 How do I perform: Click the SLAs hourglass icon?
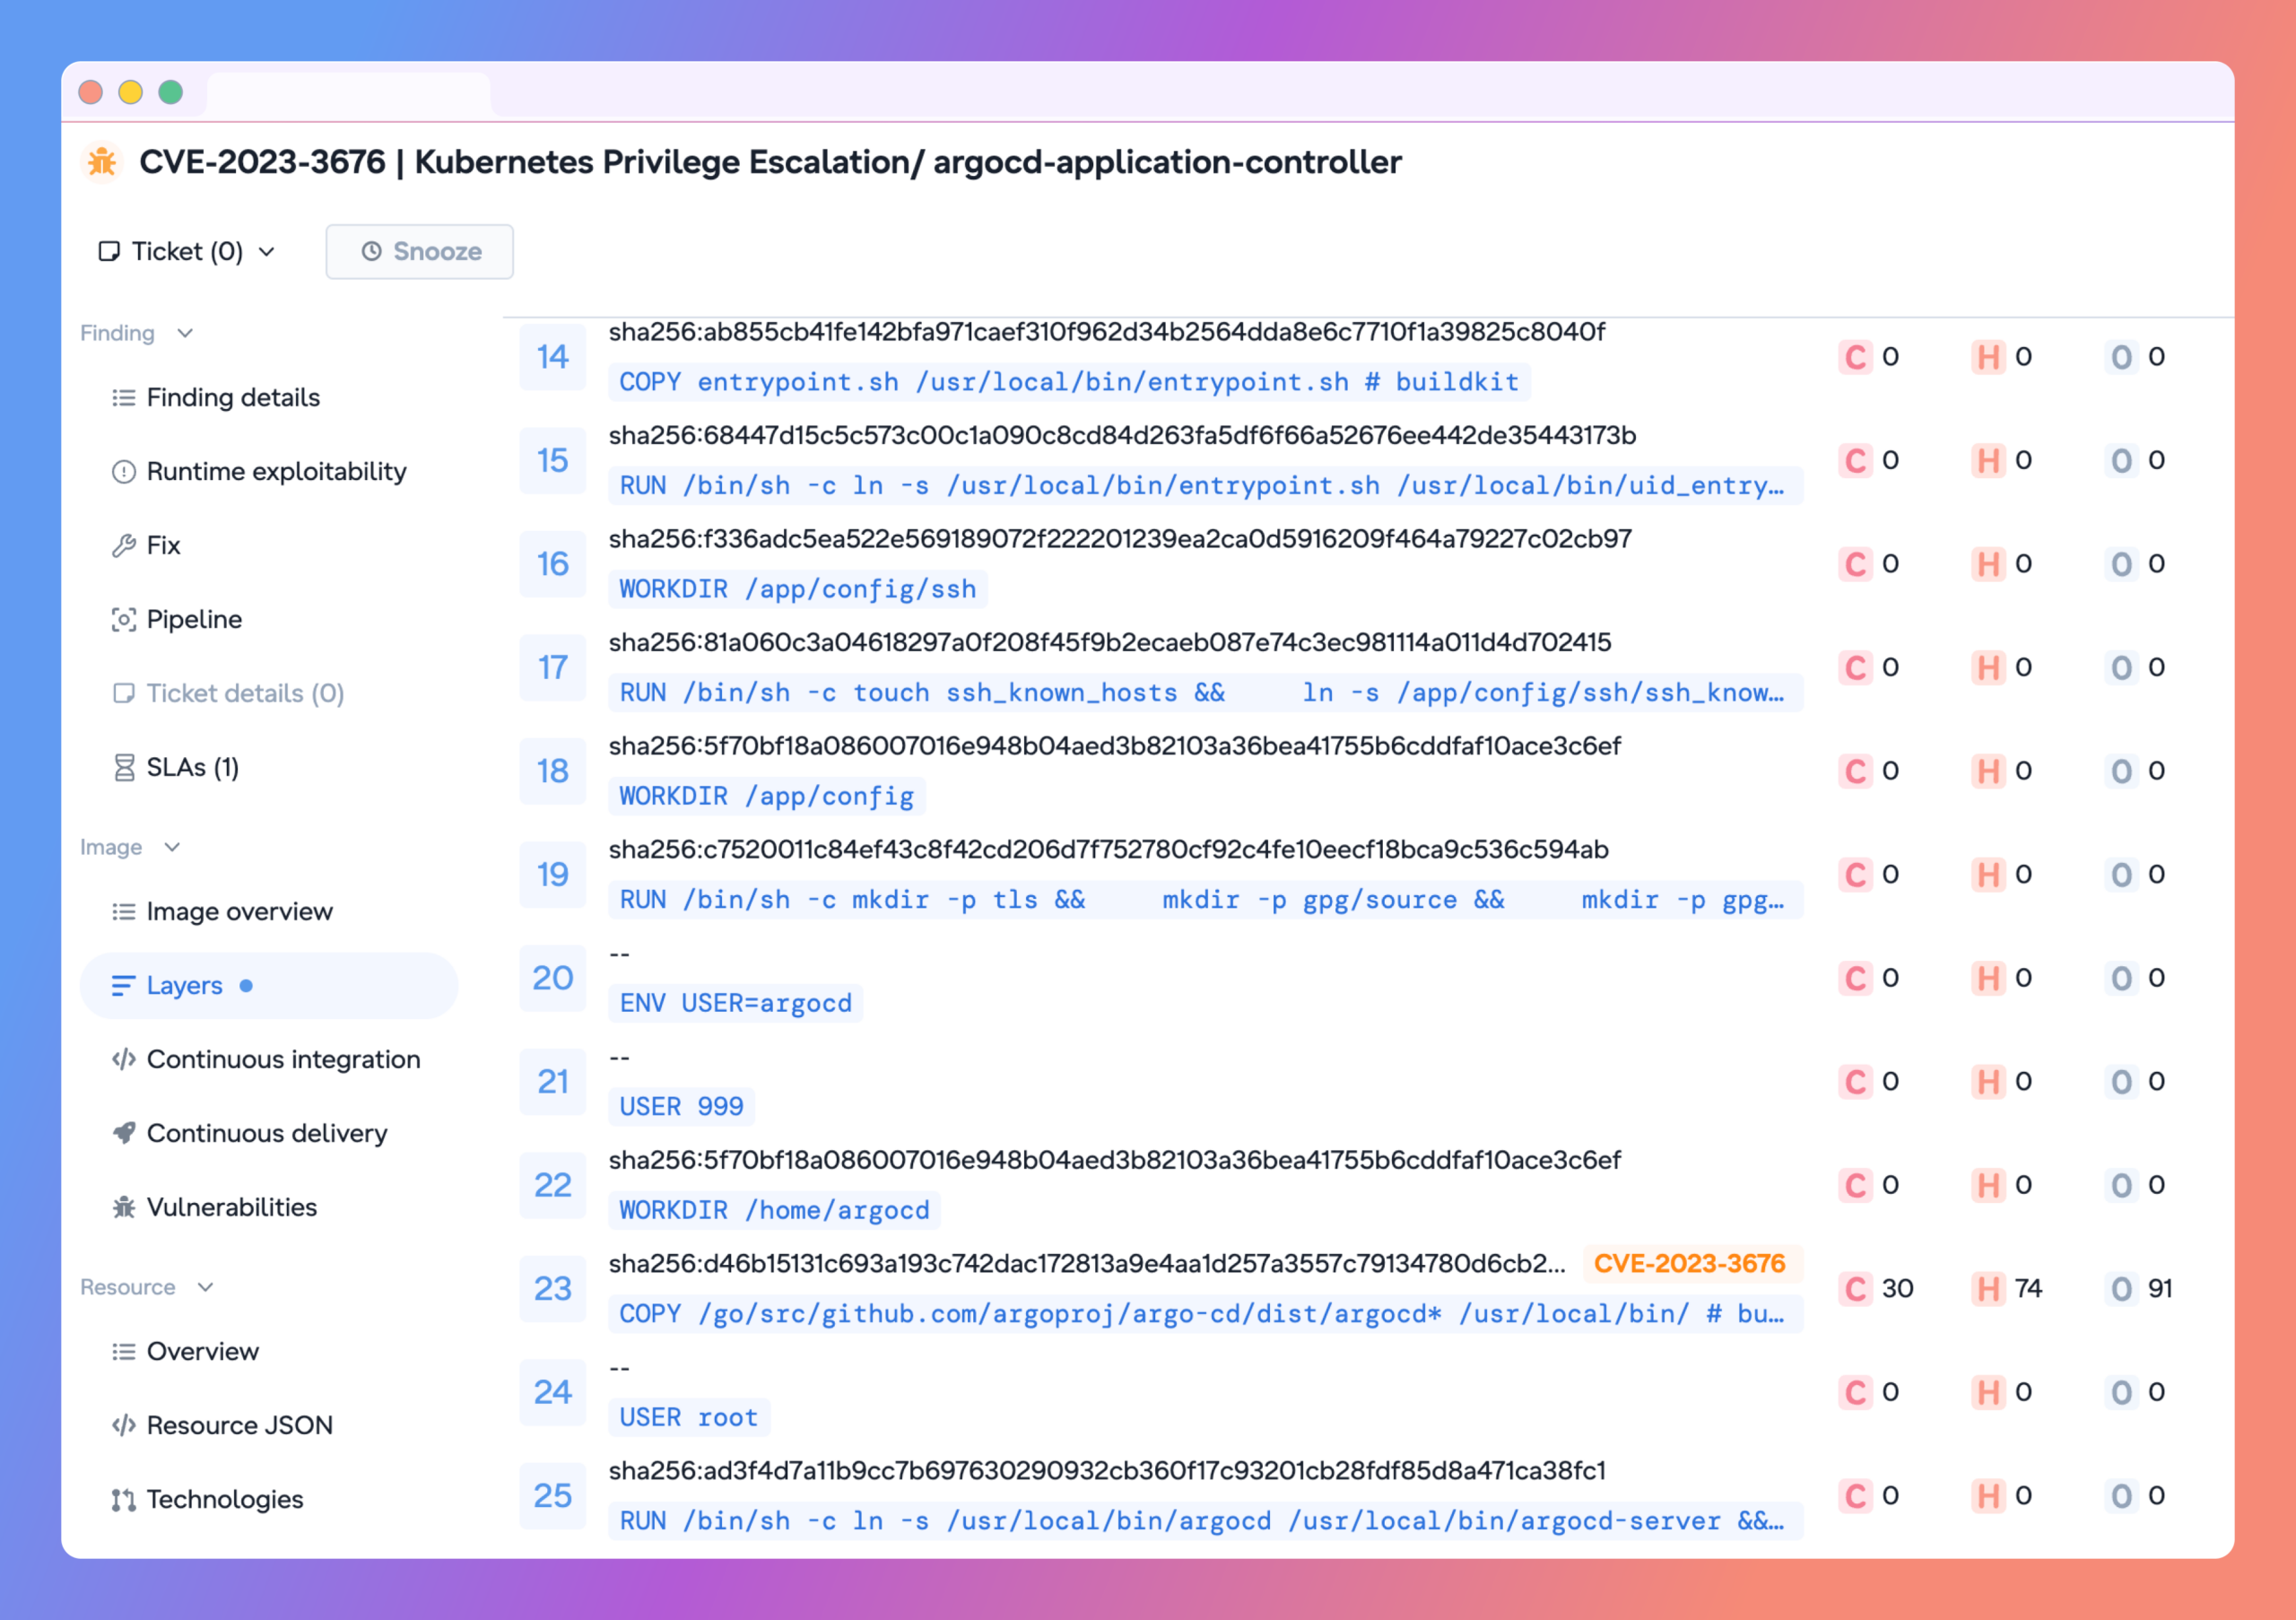pyautogui.click(x=123, y=768)
